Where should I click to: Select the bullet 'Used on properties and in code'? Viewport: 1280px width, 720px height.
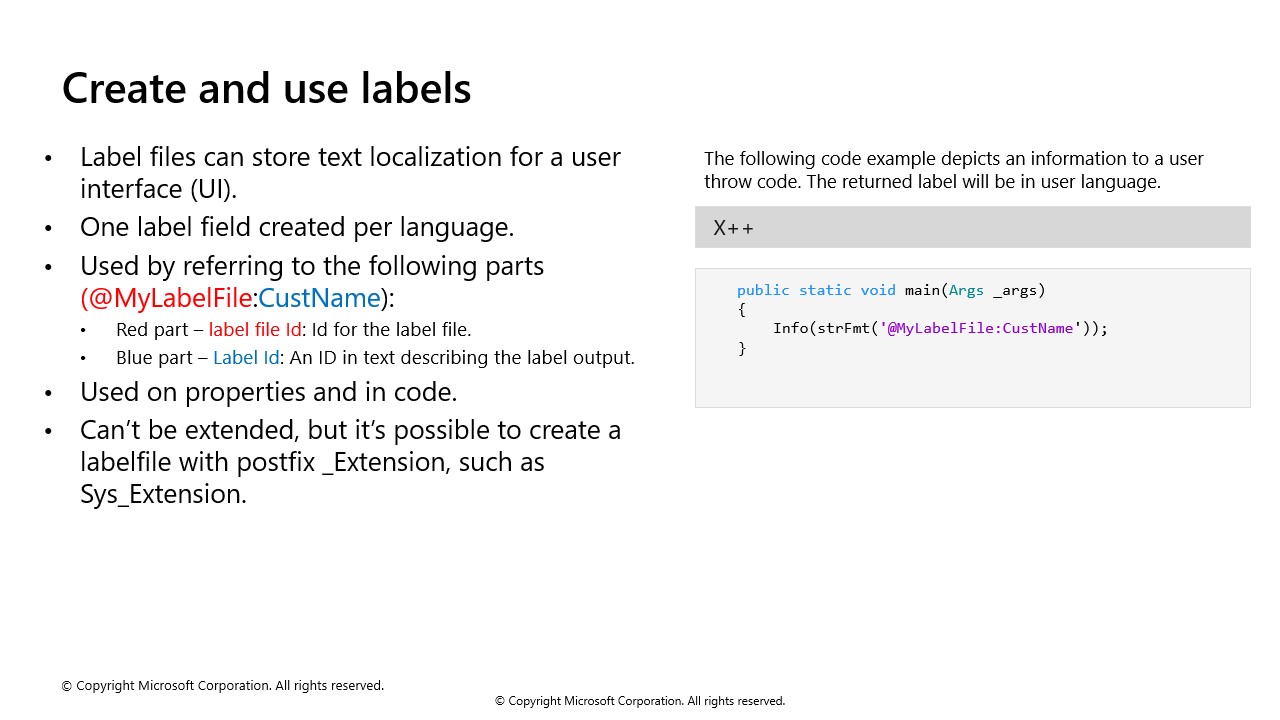[268, 391]
